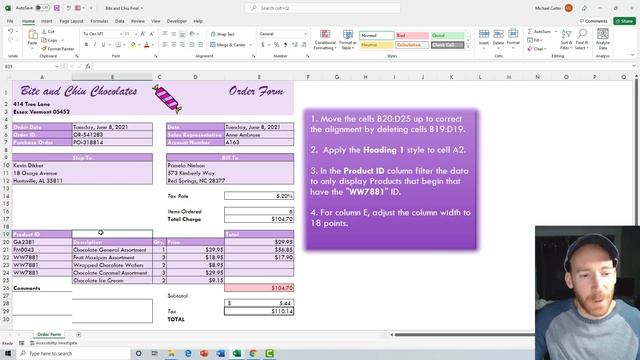Add a new sheet with plus button
This screenshot has height=360, width=640.
[78, 334]
